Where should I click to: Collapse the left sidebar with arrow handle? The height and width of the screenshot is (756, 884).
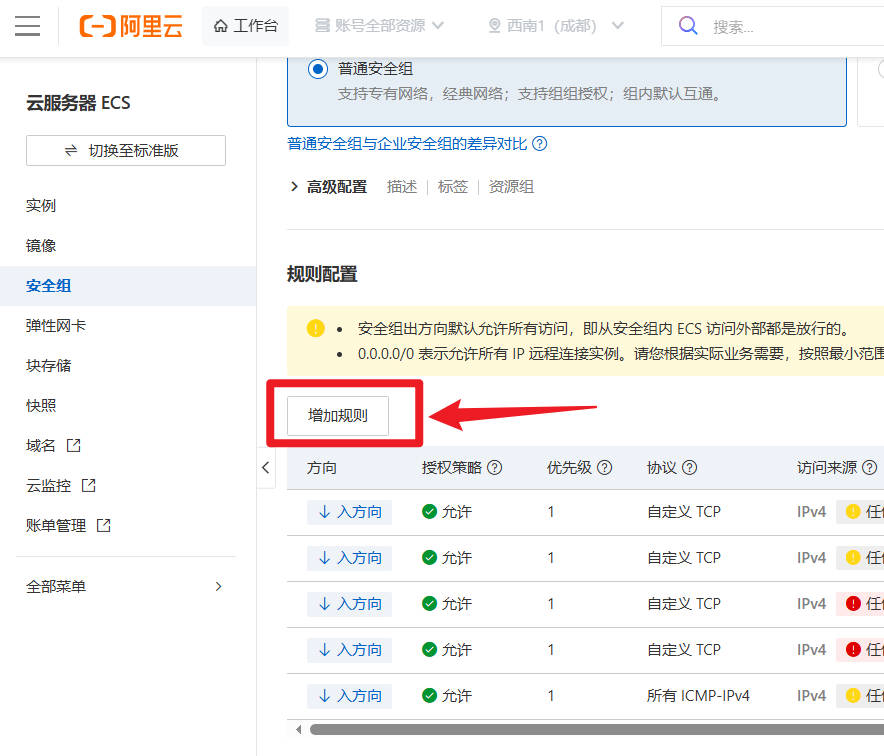[266, 467]
